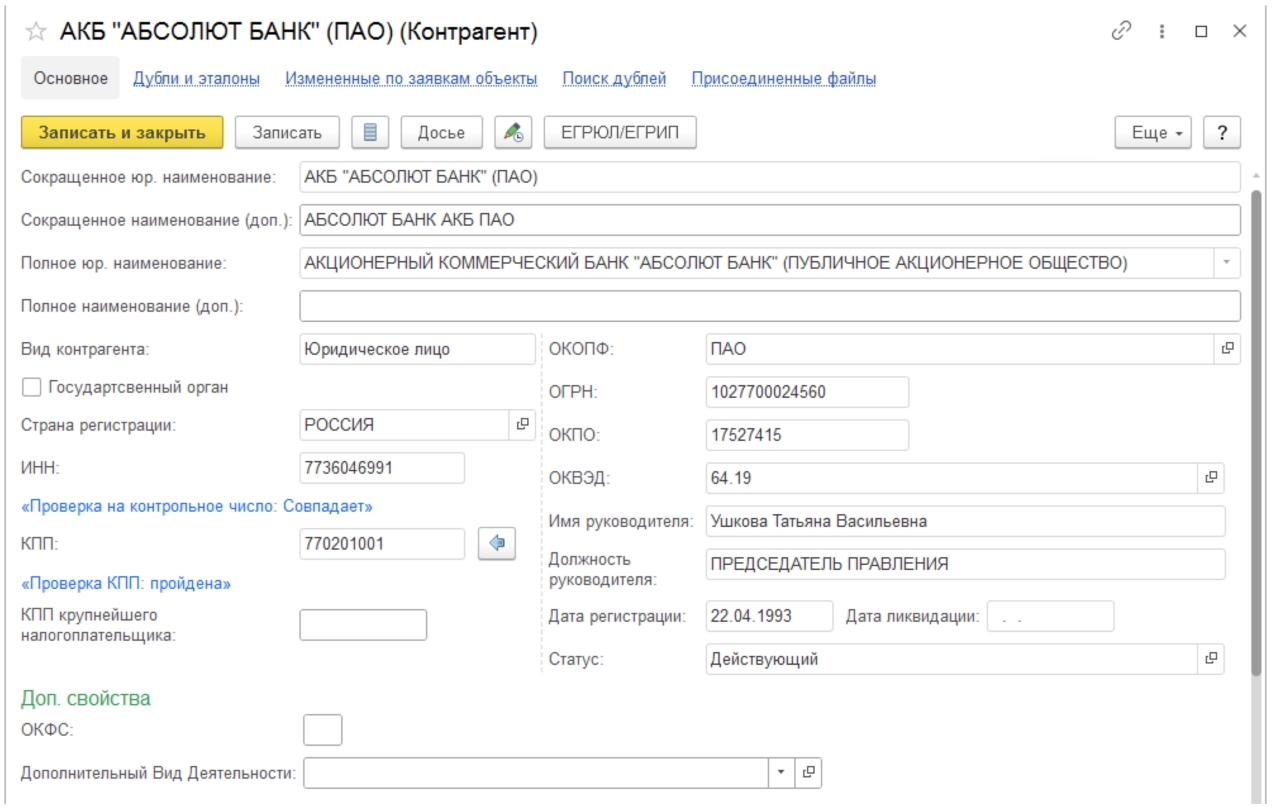This screenshot has height=808, width=1272.
Task: Click the pencil with clock icon button
Action: pos(514,132)
